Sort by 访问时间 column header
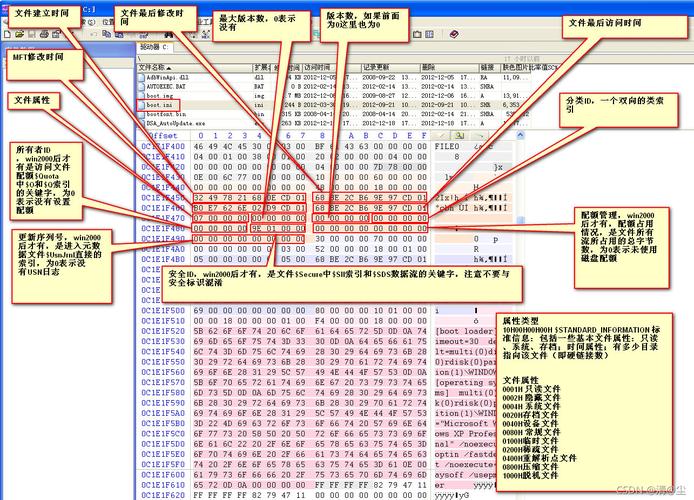Viewport: 694px width, 500px height. [x=331, y=67]
